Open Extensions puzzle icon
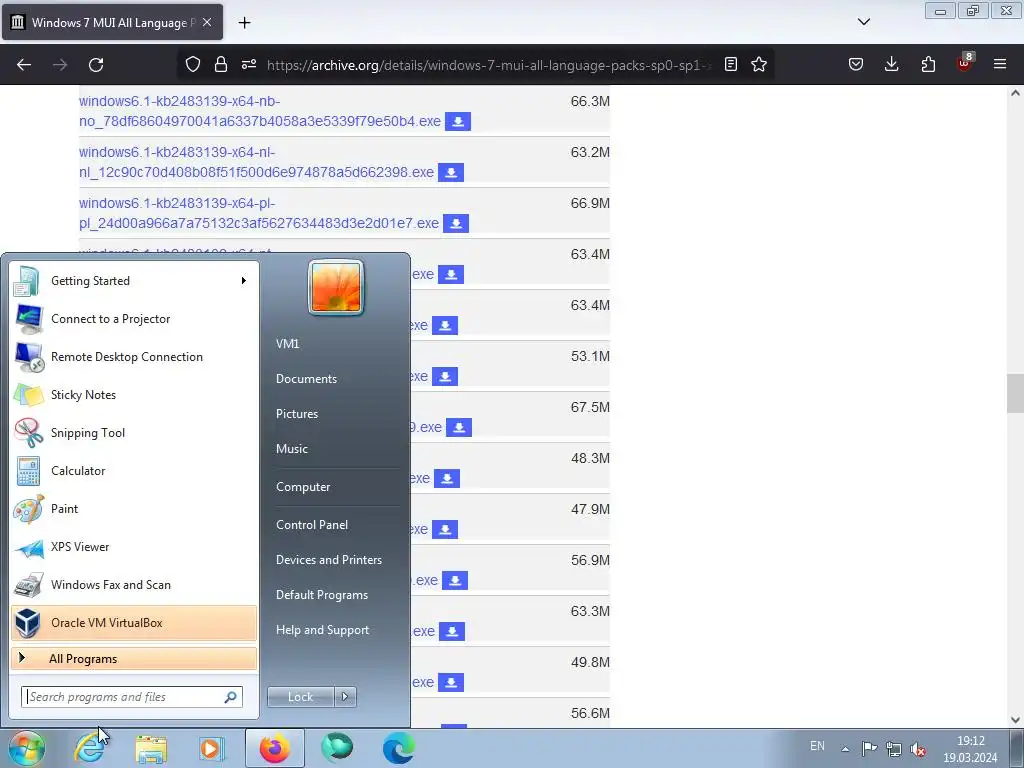 928,64
